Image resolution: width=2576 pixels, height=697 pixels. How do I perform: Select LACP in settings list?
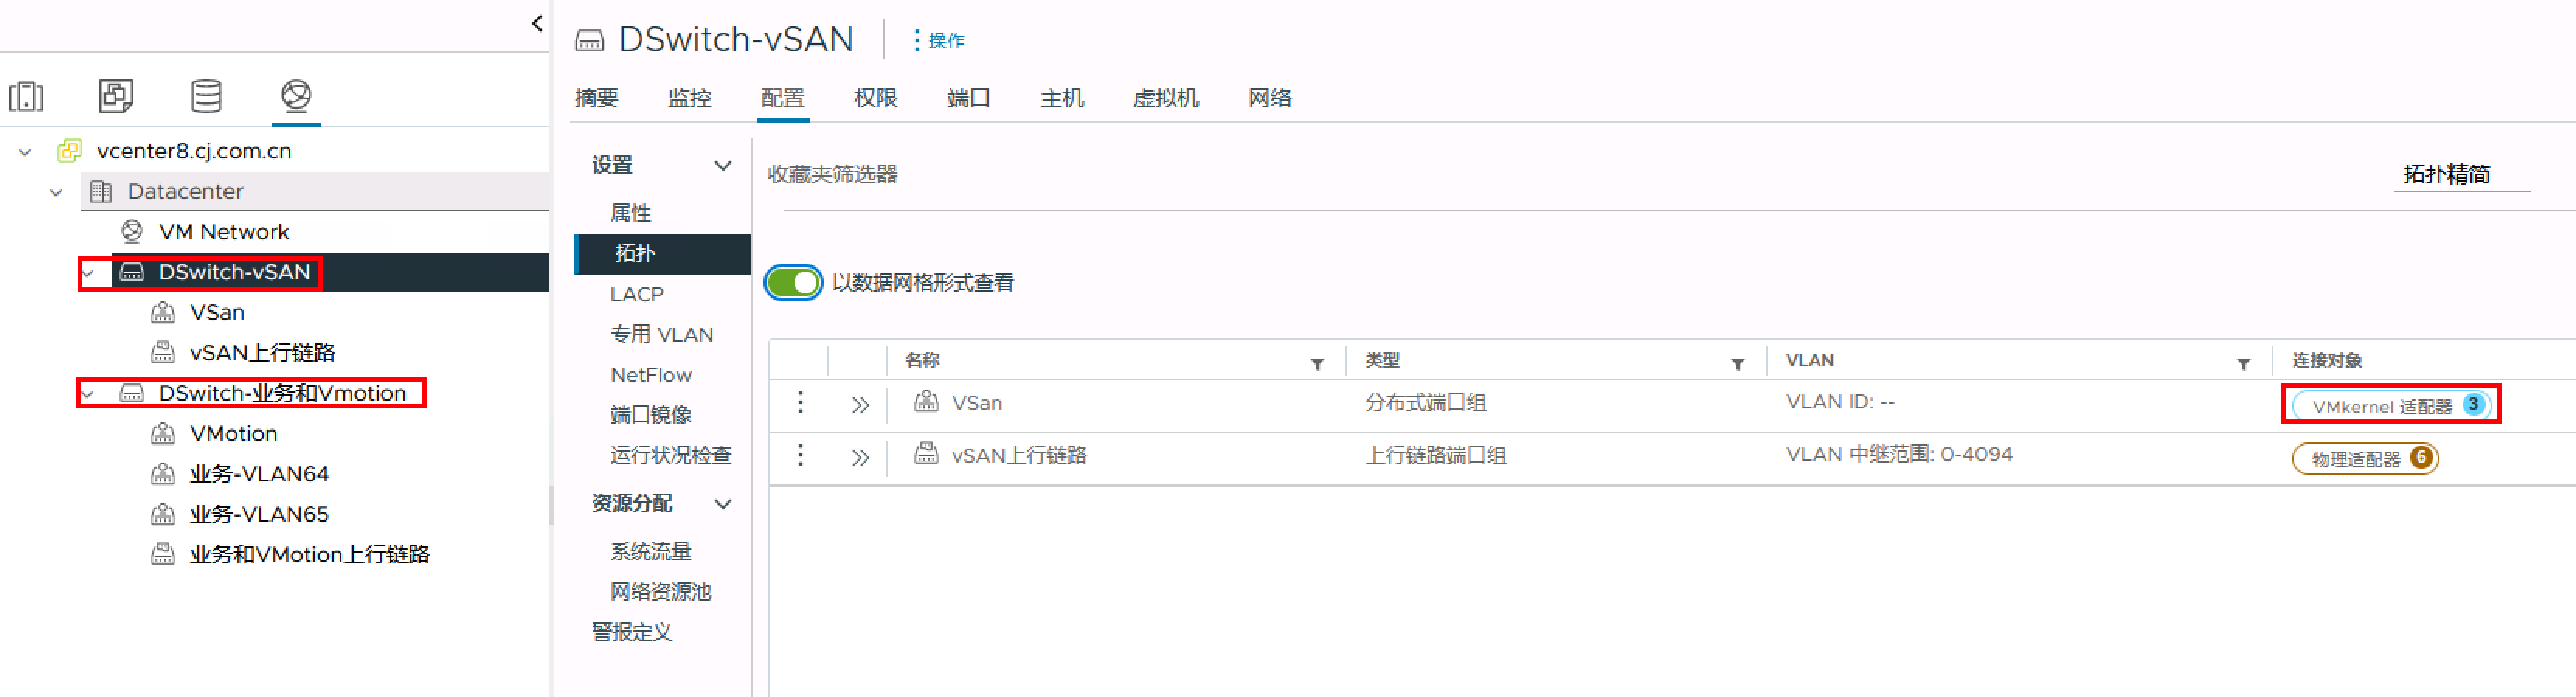coord(637,294)
